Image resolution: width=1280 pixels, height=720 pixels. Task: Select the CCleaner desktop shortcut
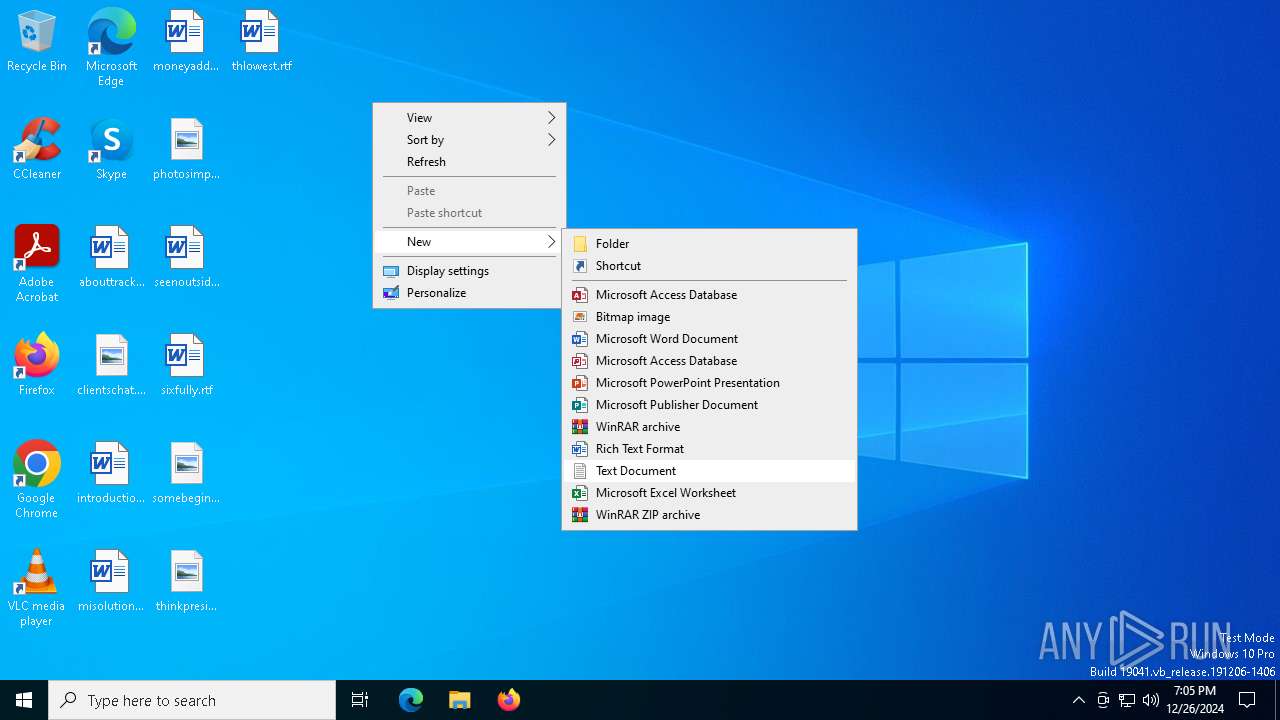click(x=37, y=150)
